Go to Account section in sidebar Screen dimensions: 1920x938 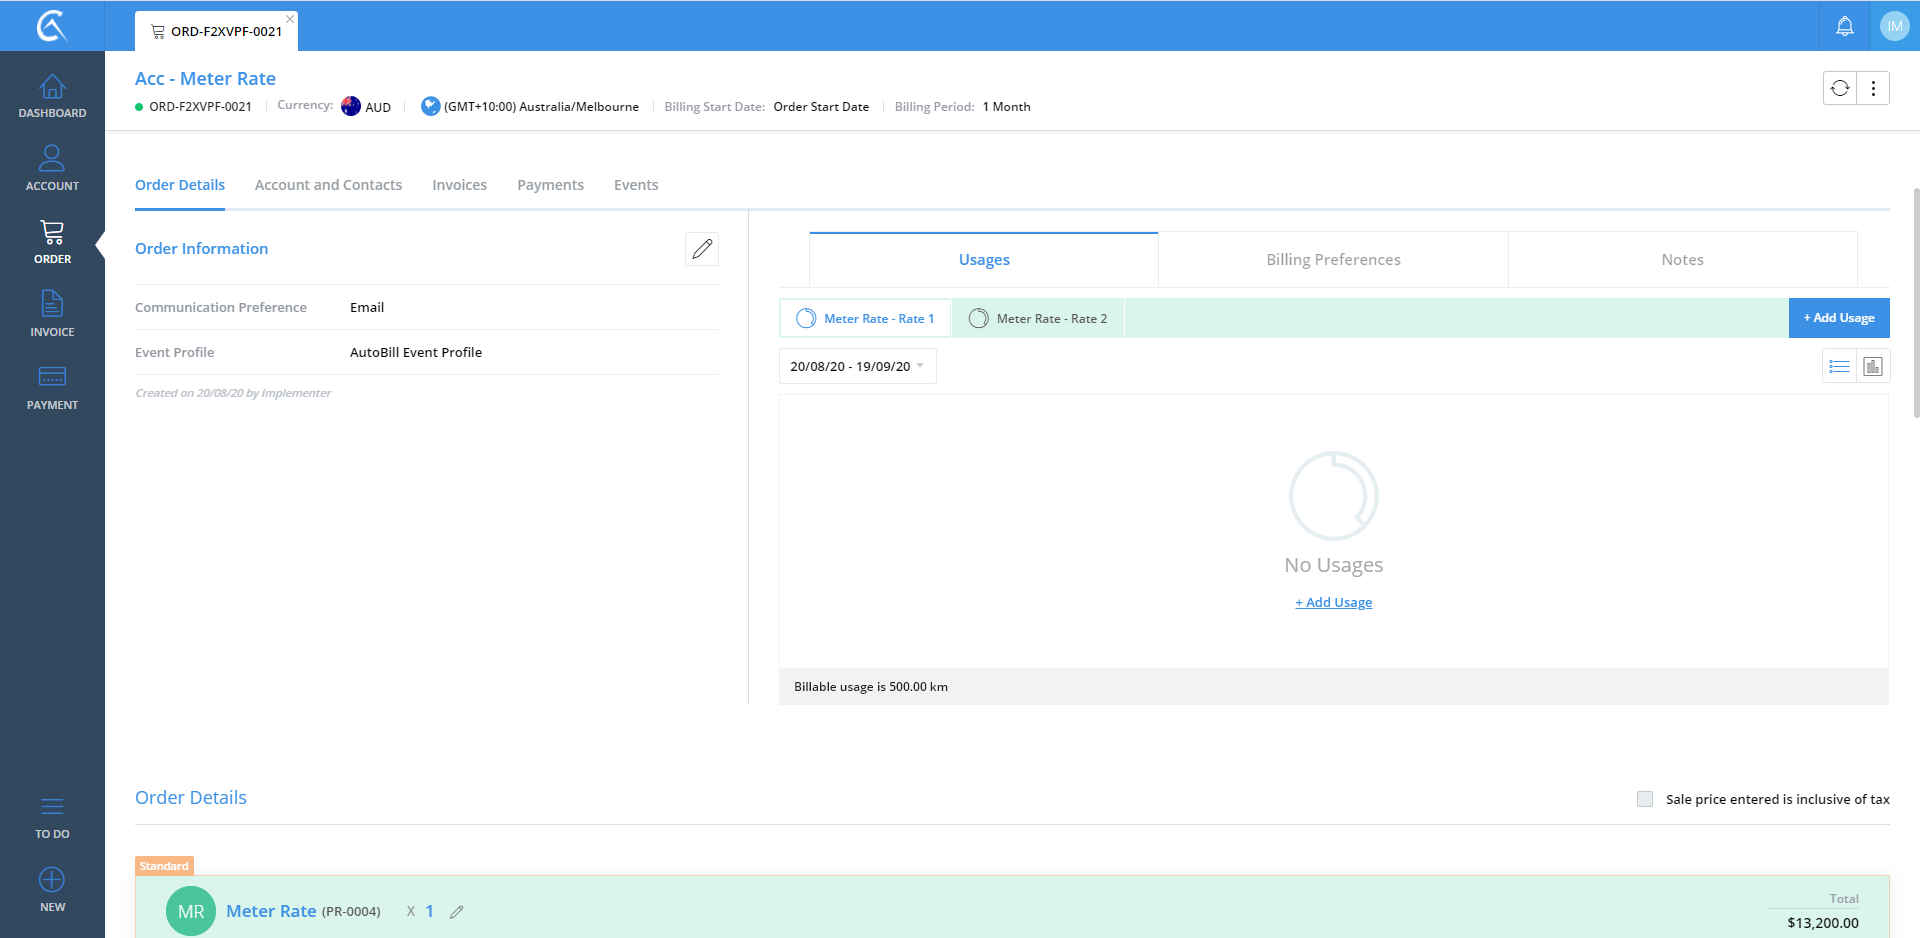point(52,169)
